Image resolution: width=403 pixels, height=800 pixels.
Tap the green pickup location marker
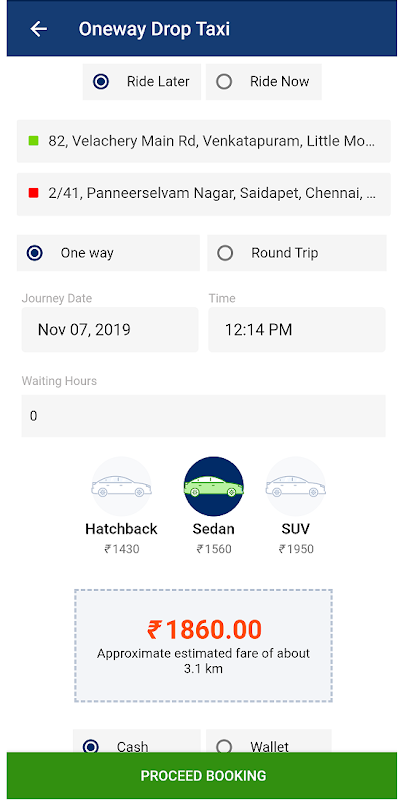(x=34, y=141)
